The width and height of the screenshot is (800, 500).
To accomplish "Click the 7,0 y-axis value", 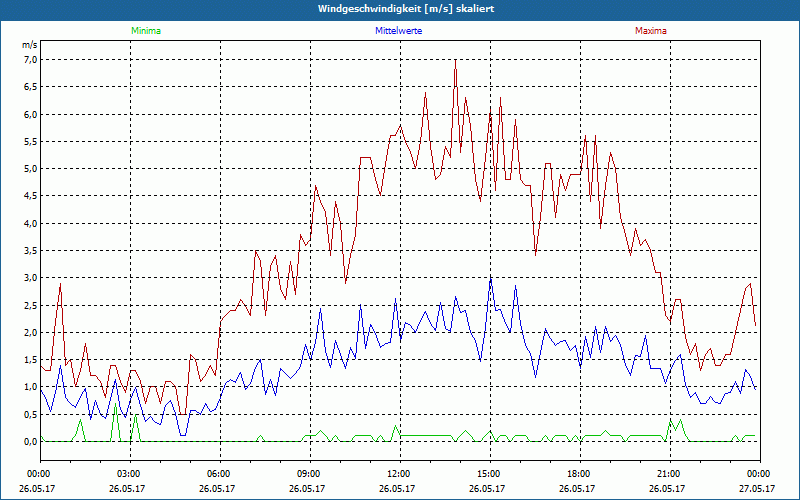I will 31,60.
